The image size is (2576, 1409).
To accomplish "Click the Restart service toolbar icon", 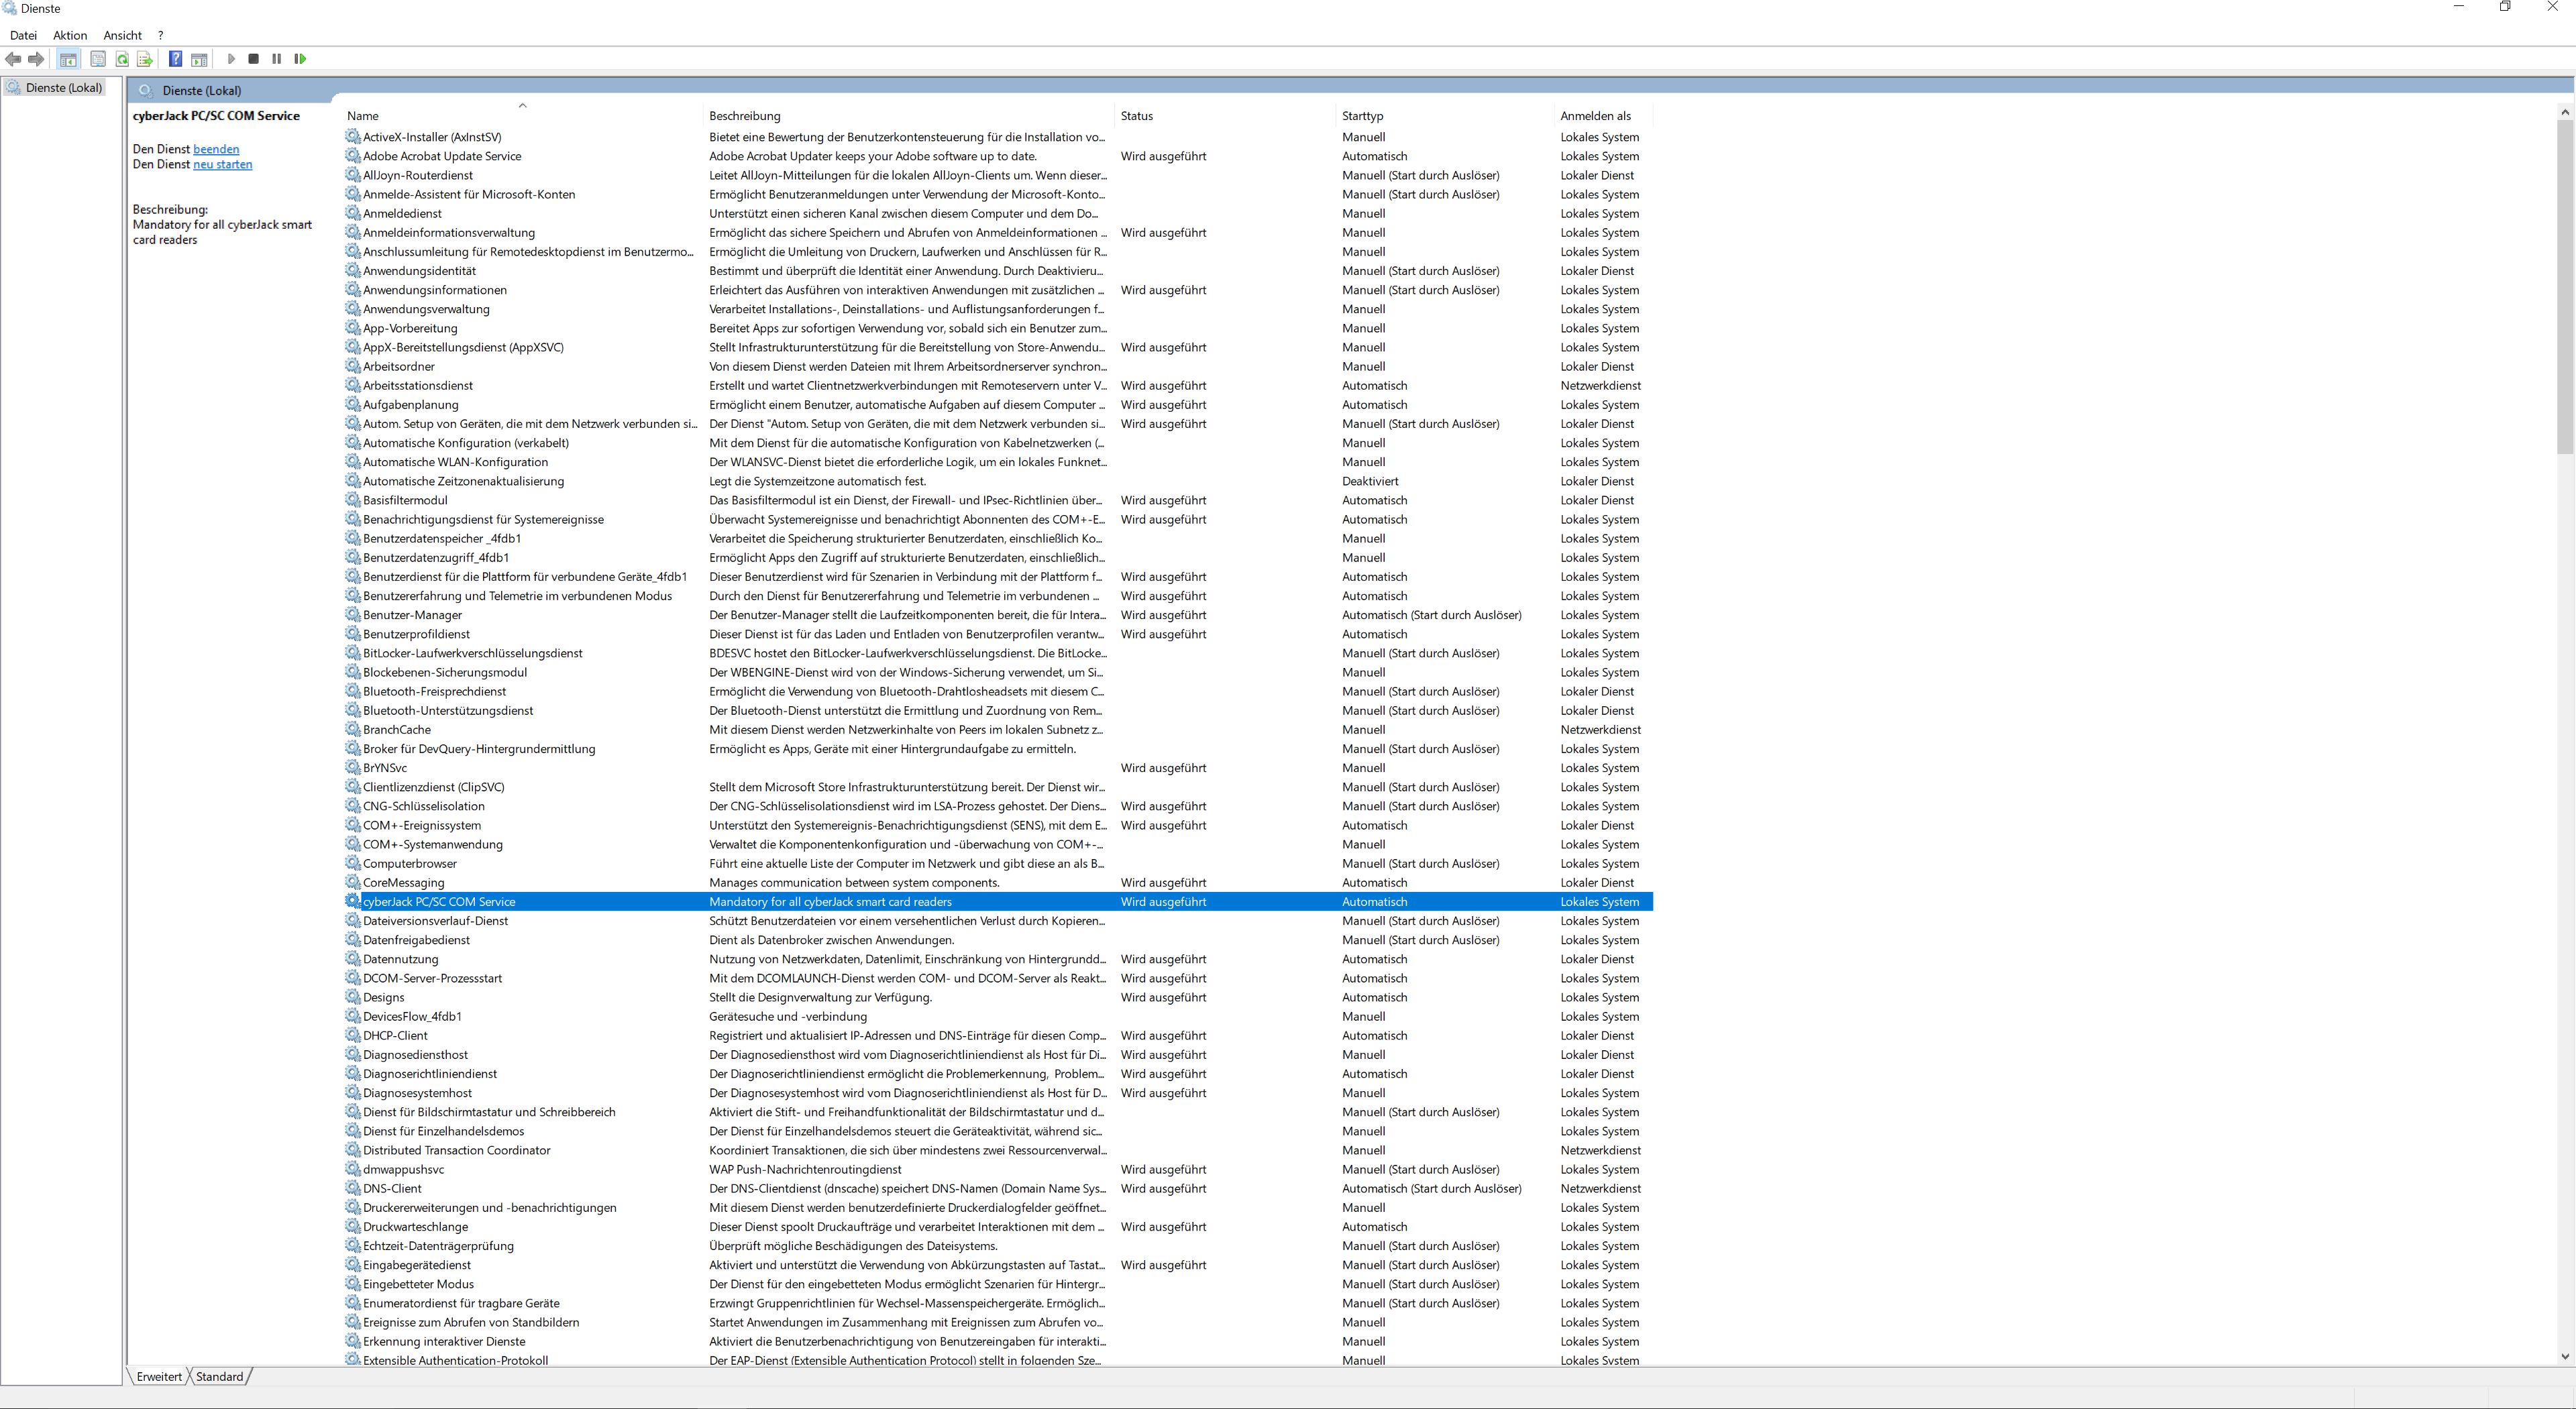I will click(x=300, y=59).
